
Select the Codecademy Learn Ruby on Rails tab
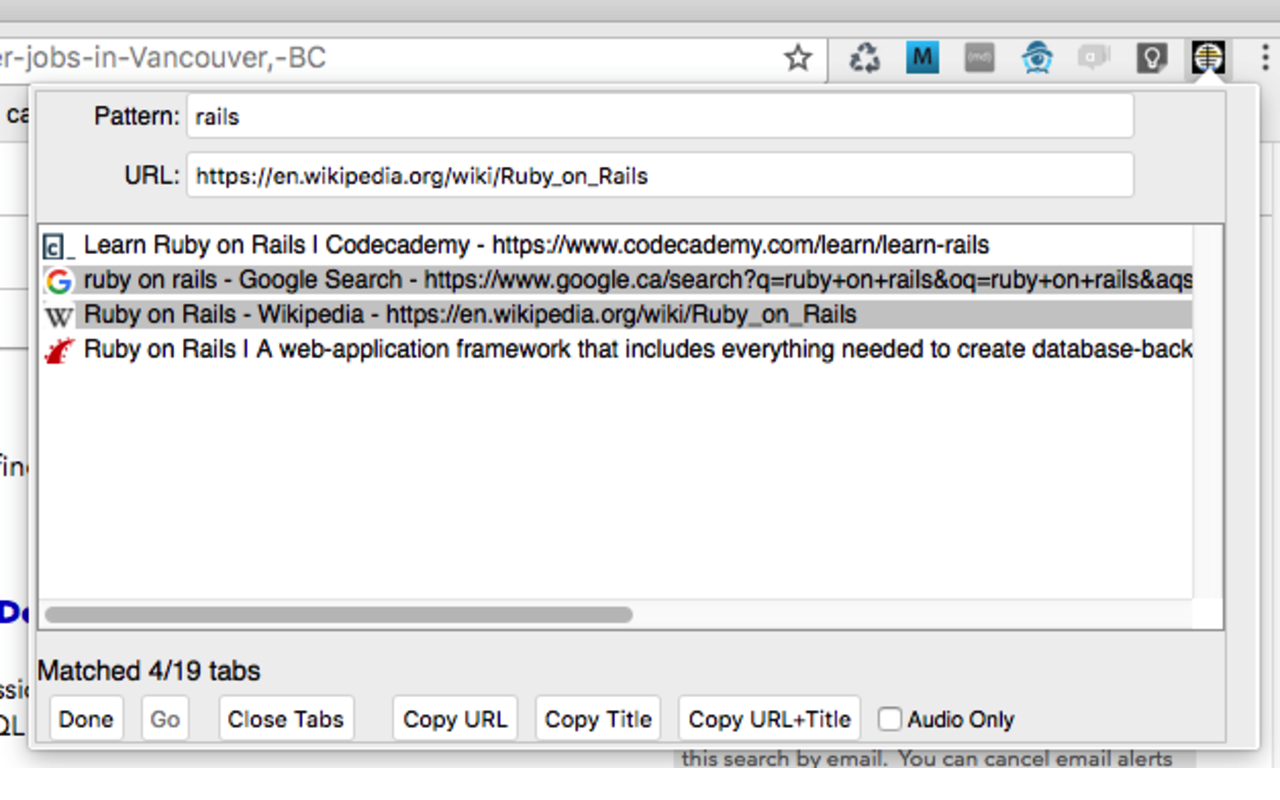coord(536,245)
